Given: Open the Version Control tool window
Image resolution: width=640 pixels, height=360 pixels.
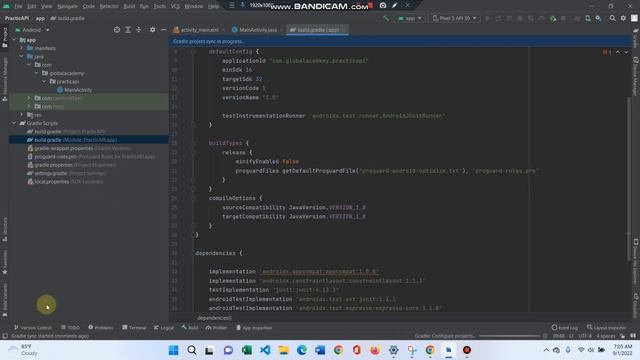Looking at the screenshot, I should click(33, 328).
